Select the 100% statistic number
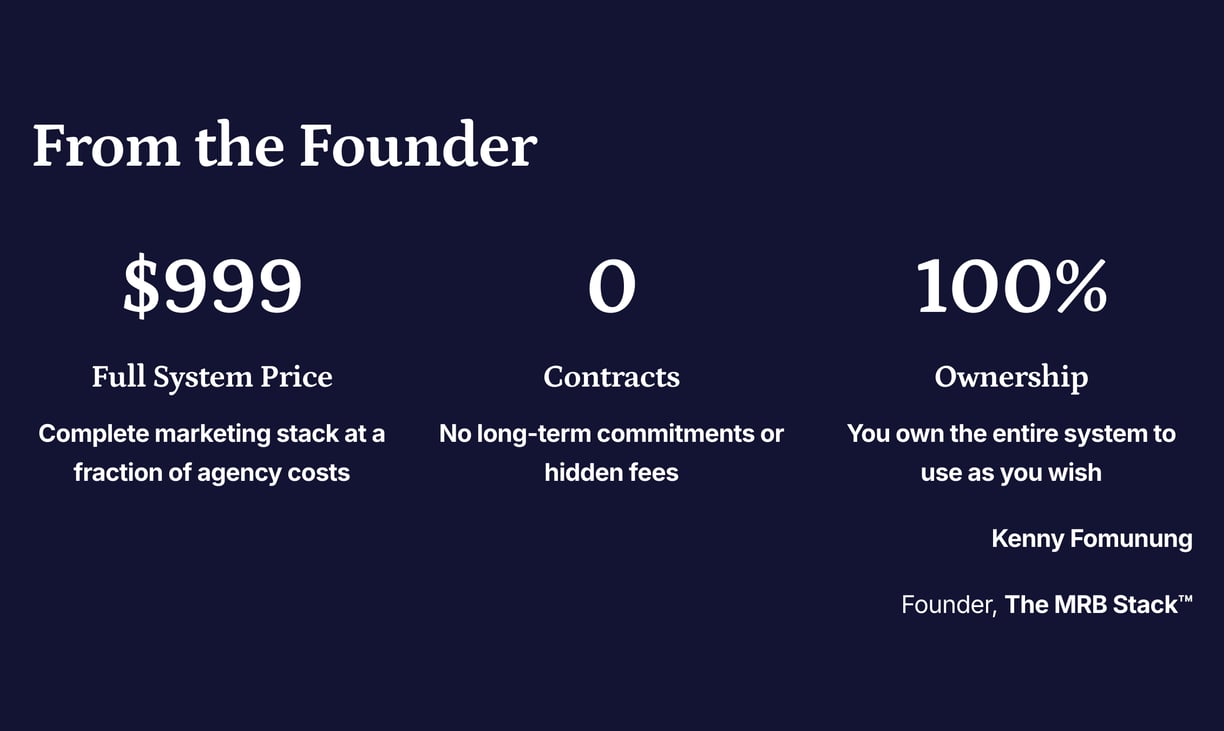Viewport: 1224px width, 731px height. pos(1011,287)
